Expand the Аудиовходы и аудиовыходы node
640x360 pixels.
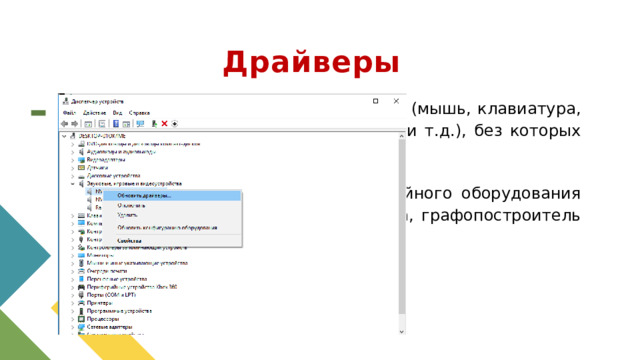click(73, 152)
